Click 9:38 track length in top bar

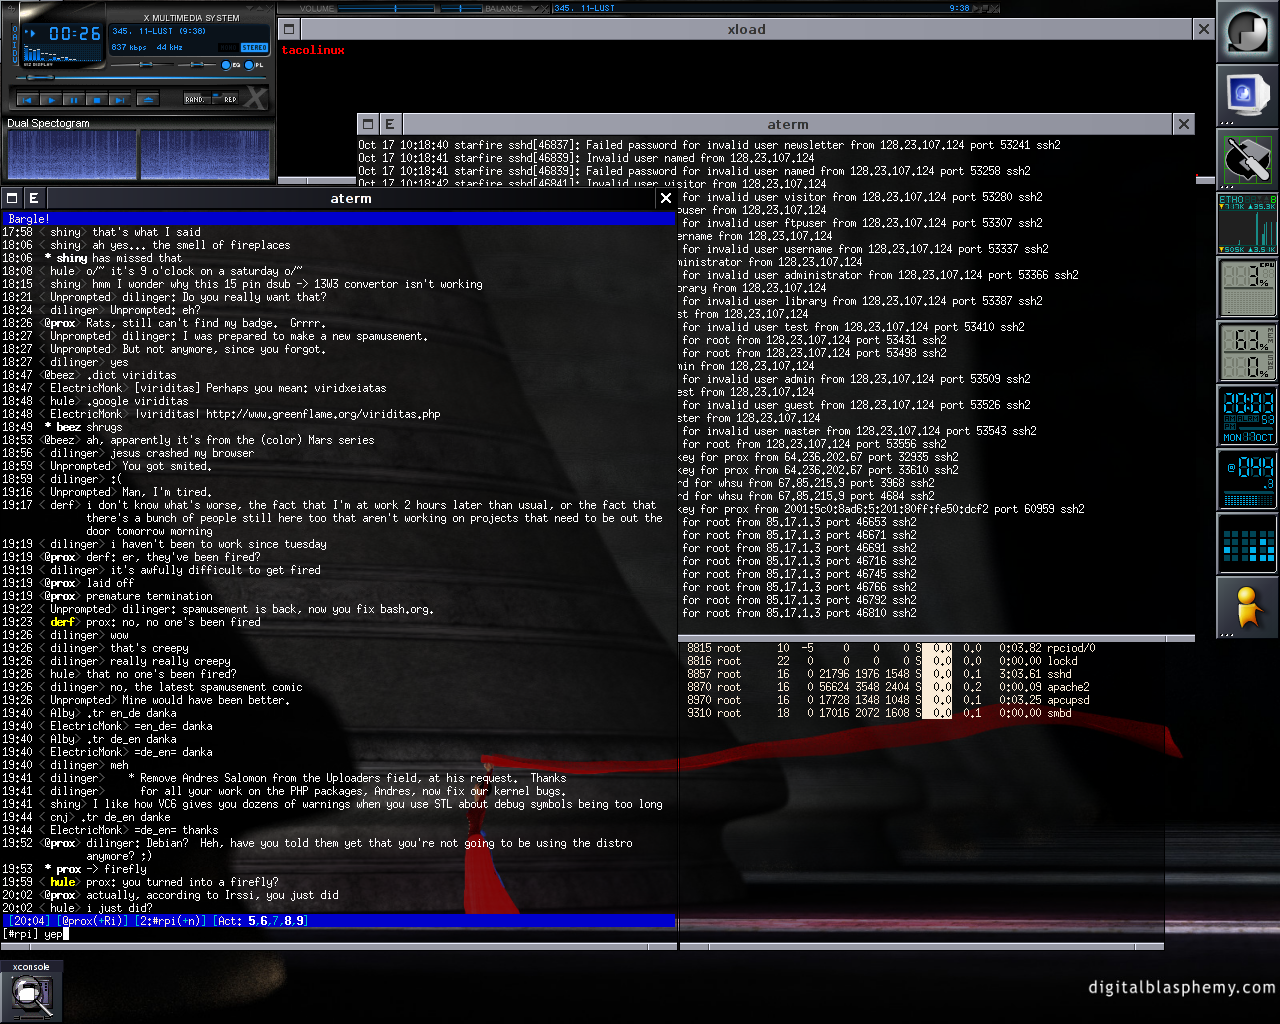(x=959, y=8)
